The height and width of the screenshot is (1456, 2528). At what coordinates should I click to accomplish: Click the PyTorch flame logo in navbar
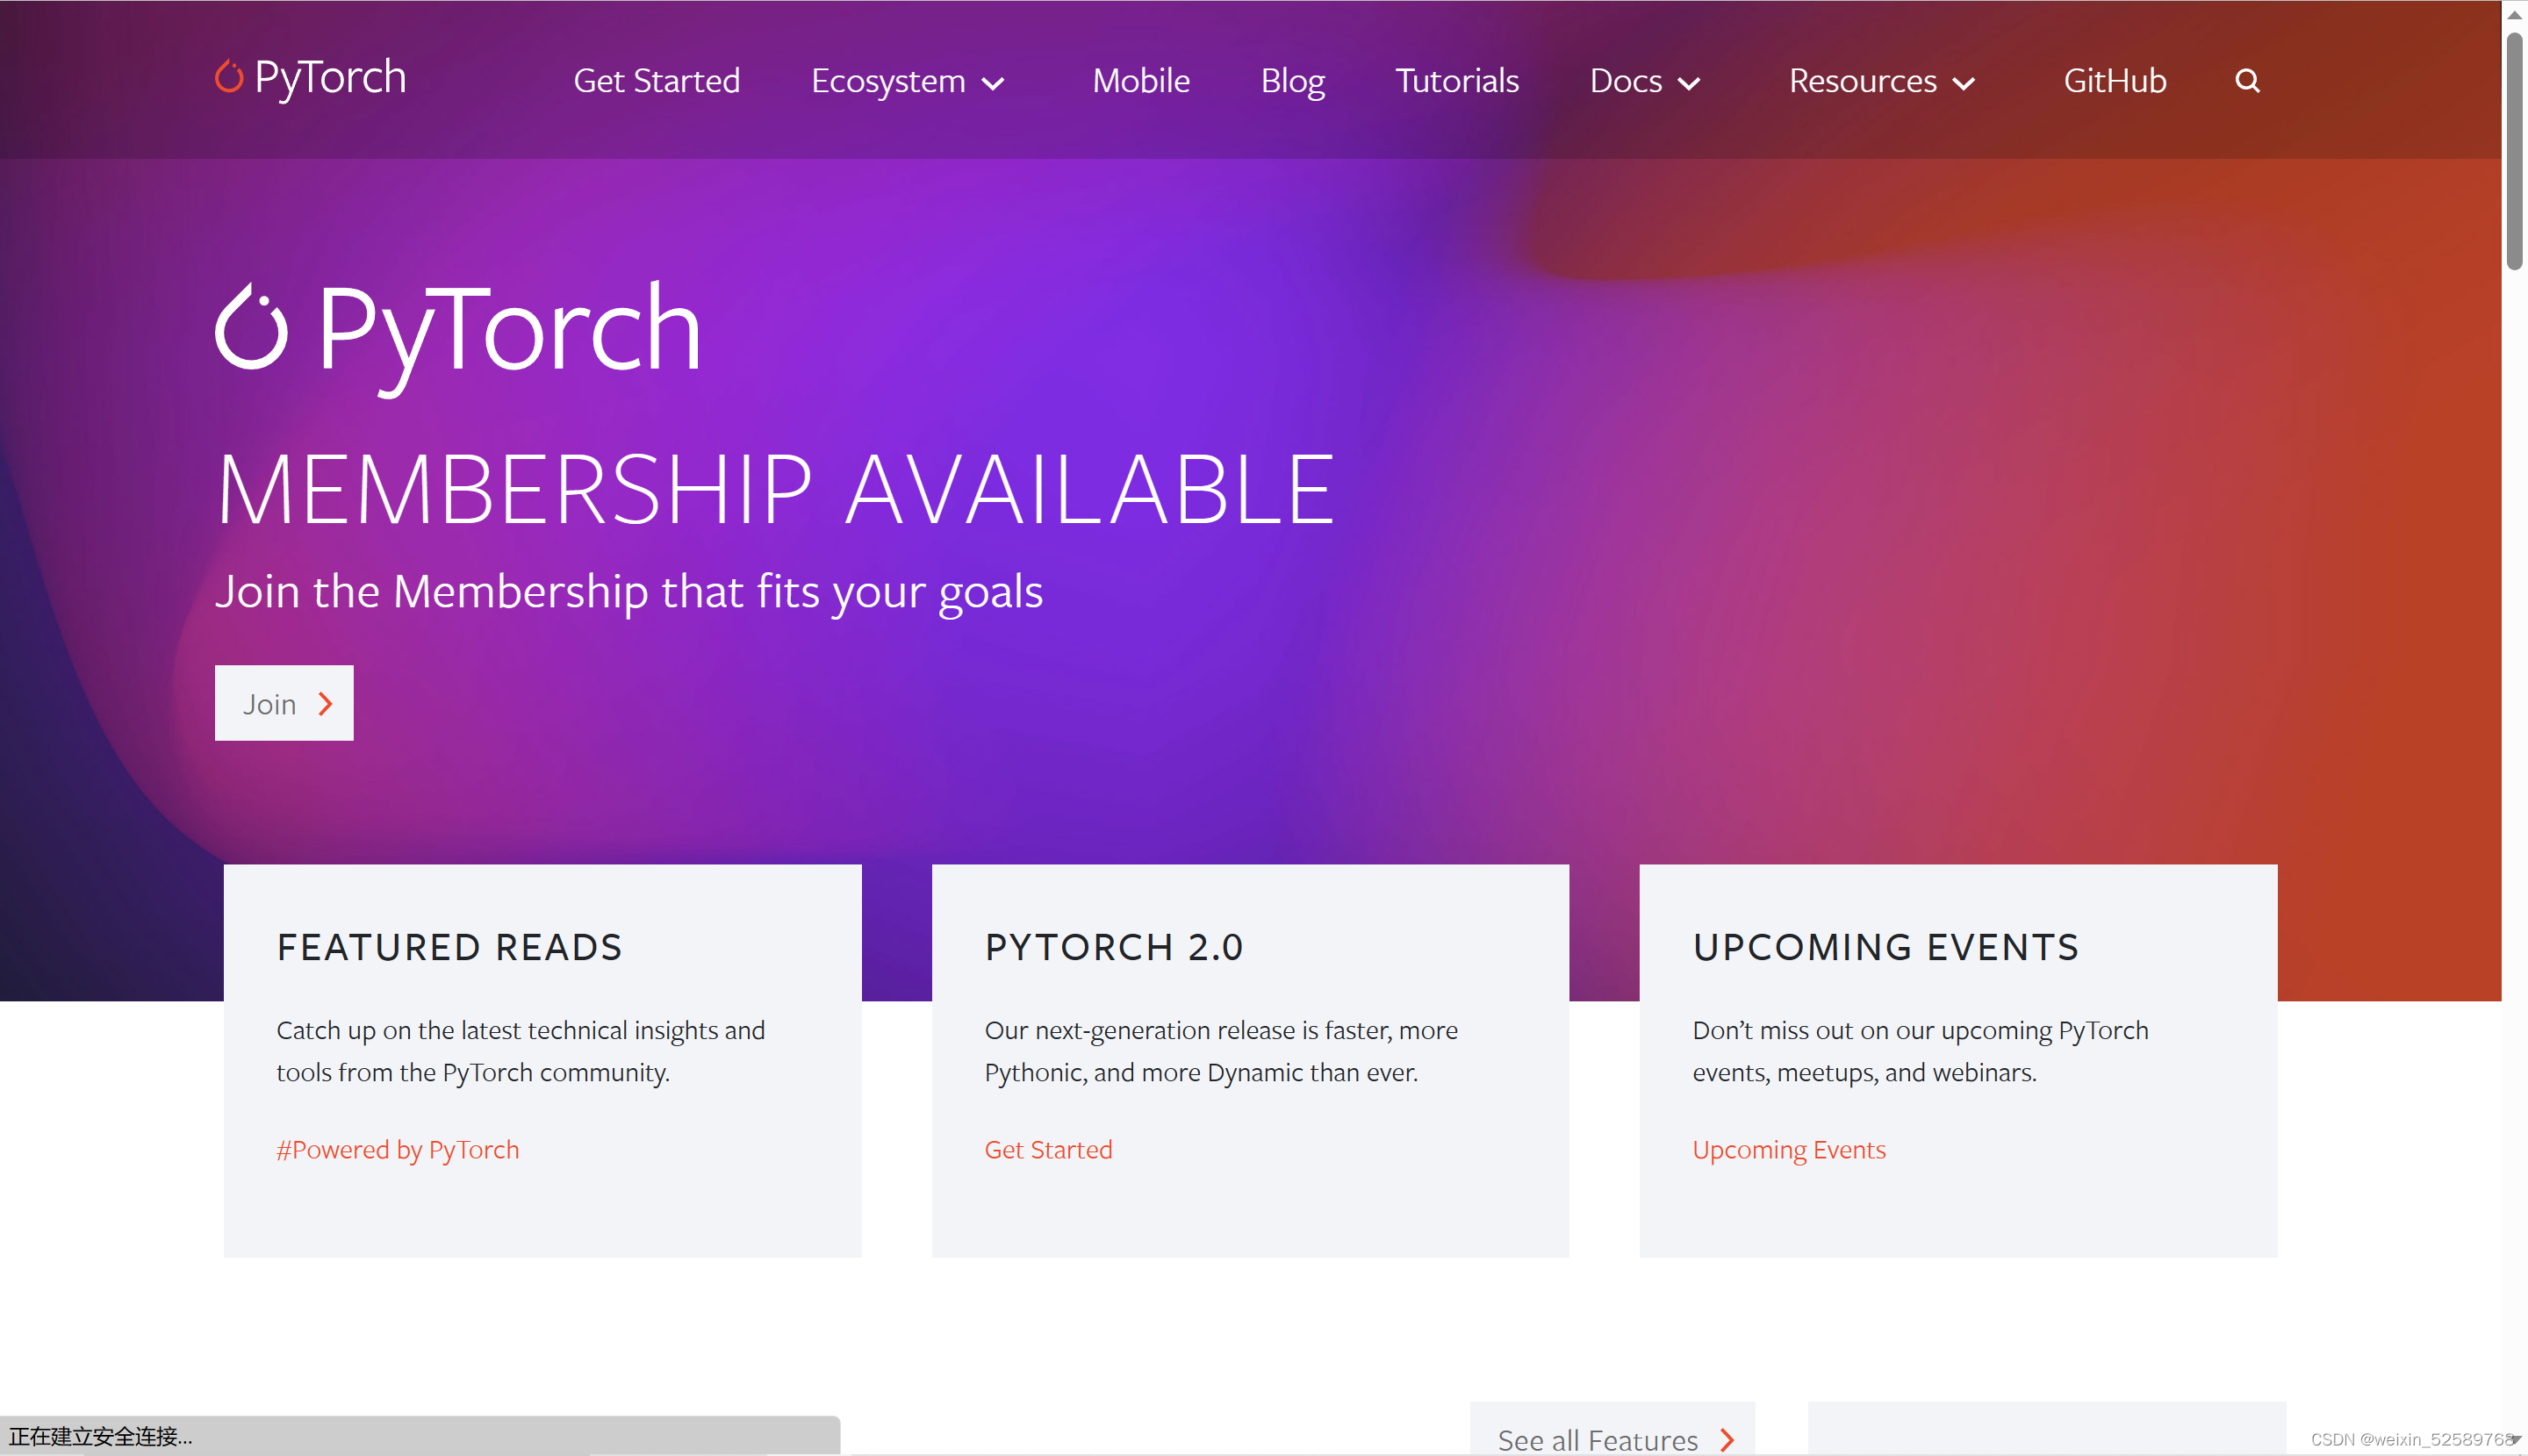229,77
